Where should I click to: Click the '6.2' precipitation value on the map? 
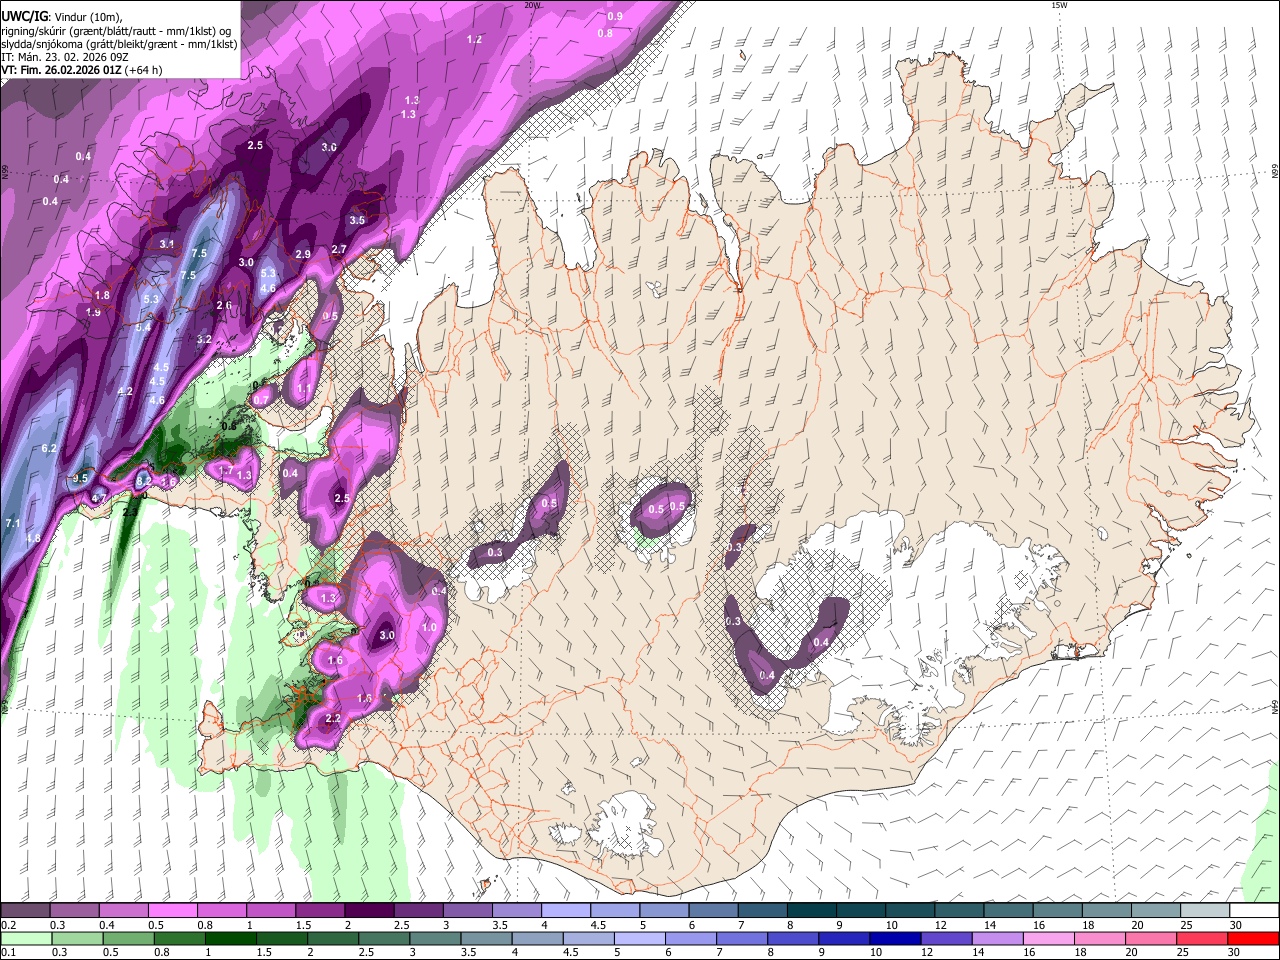tap(50, 449)
